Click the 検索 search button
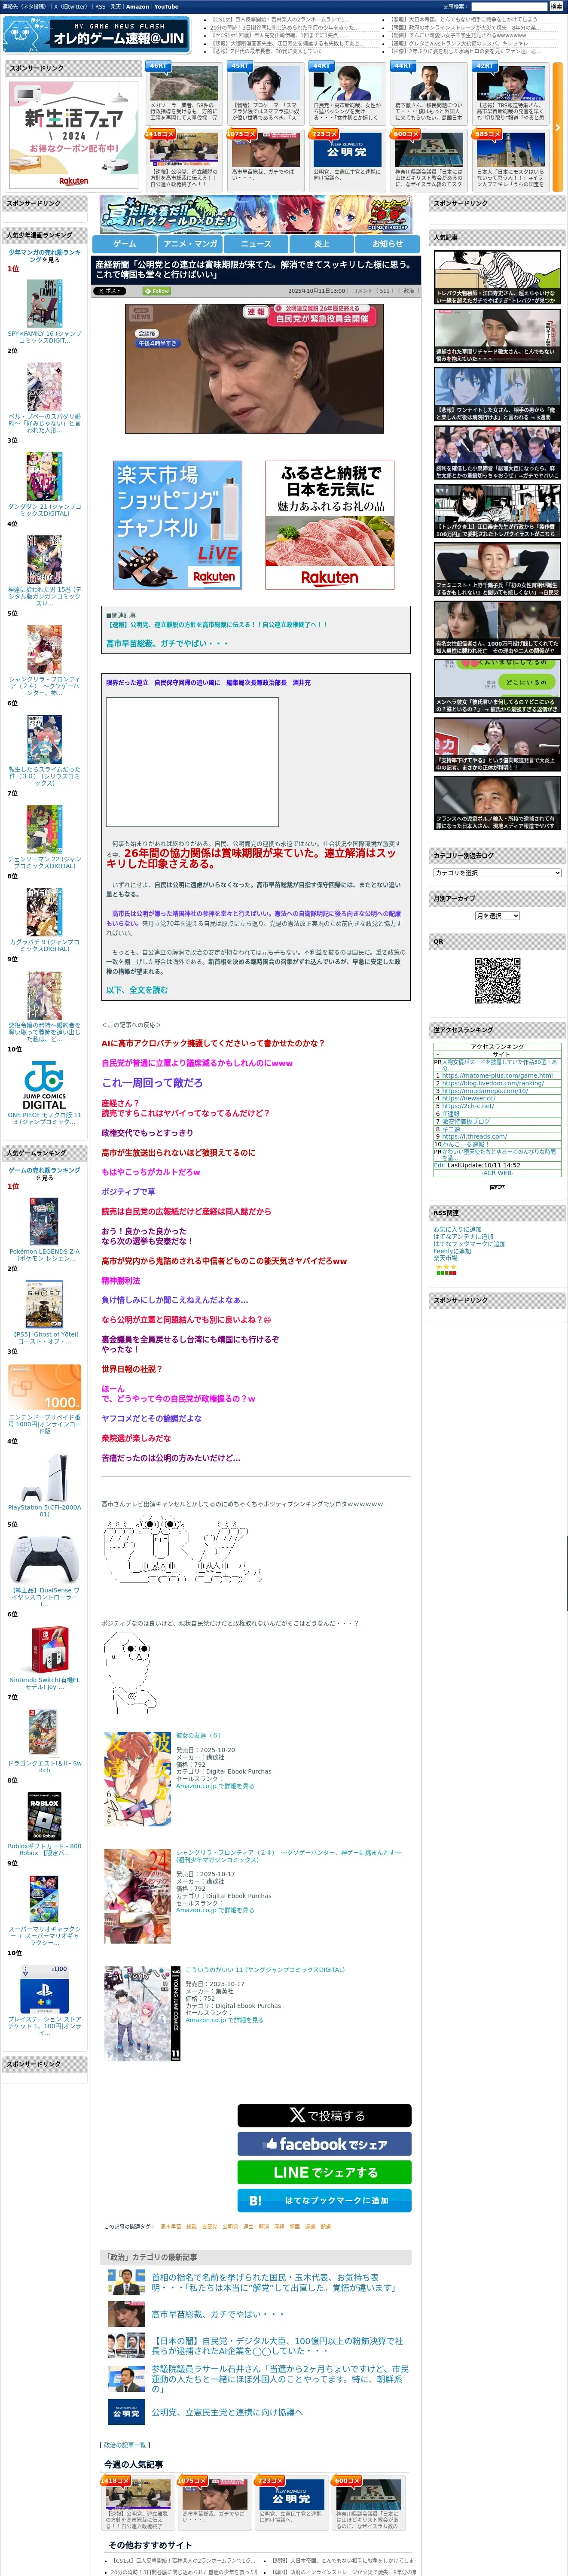Viewport: 568px width, 2576px height. [x=557, y=6]
